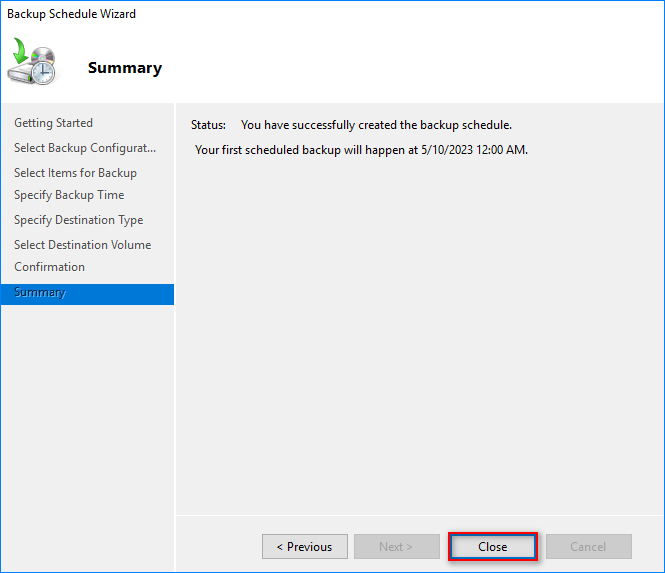Select the highlighted Summary step
Viewport: 665px width, 573px height.
click(87, 294)
